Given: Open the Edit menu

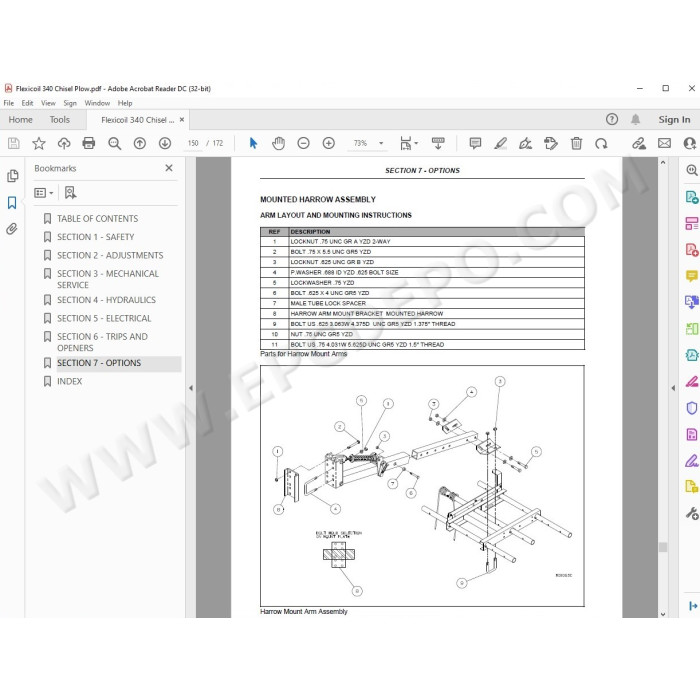Looking at the screenshot, I should coord(27,103).
